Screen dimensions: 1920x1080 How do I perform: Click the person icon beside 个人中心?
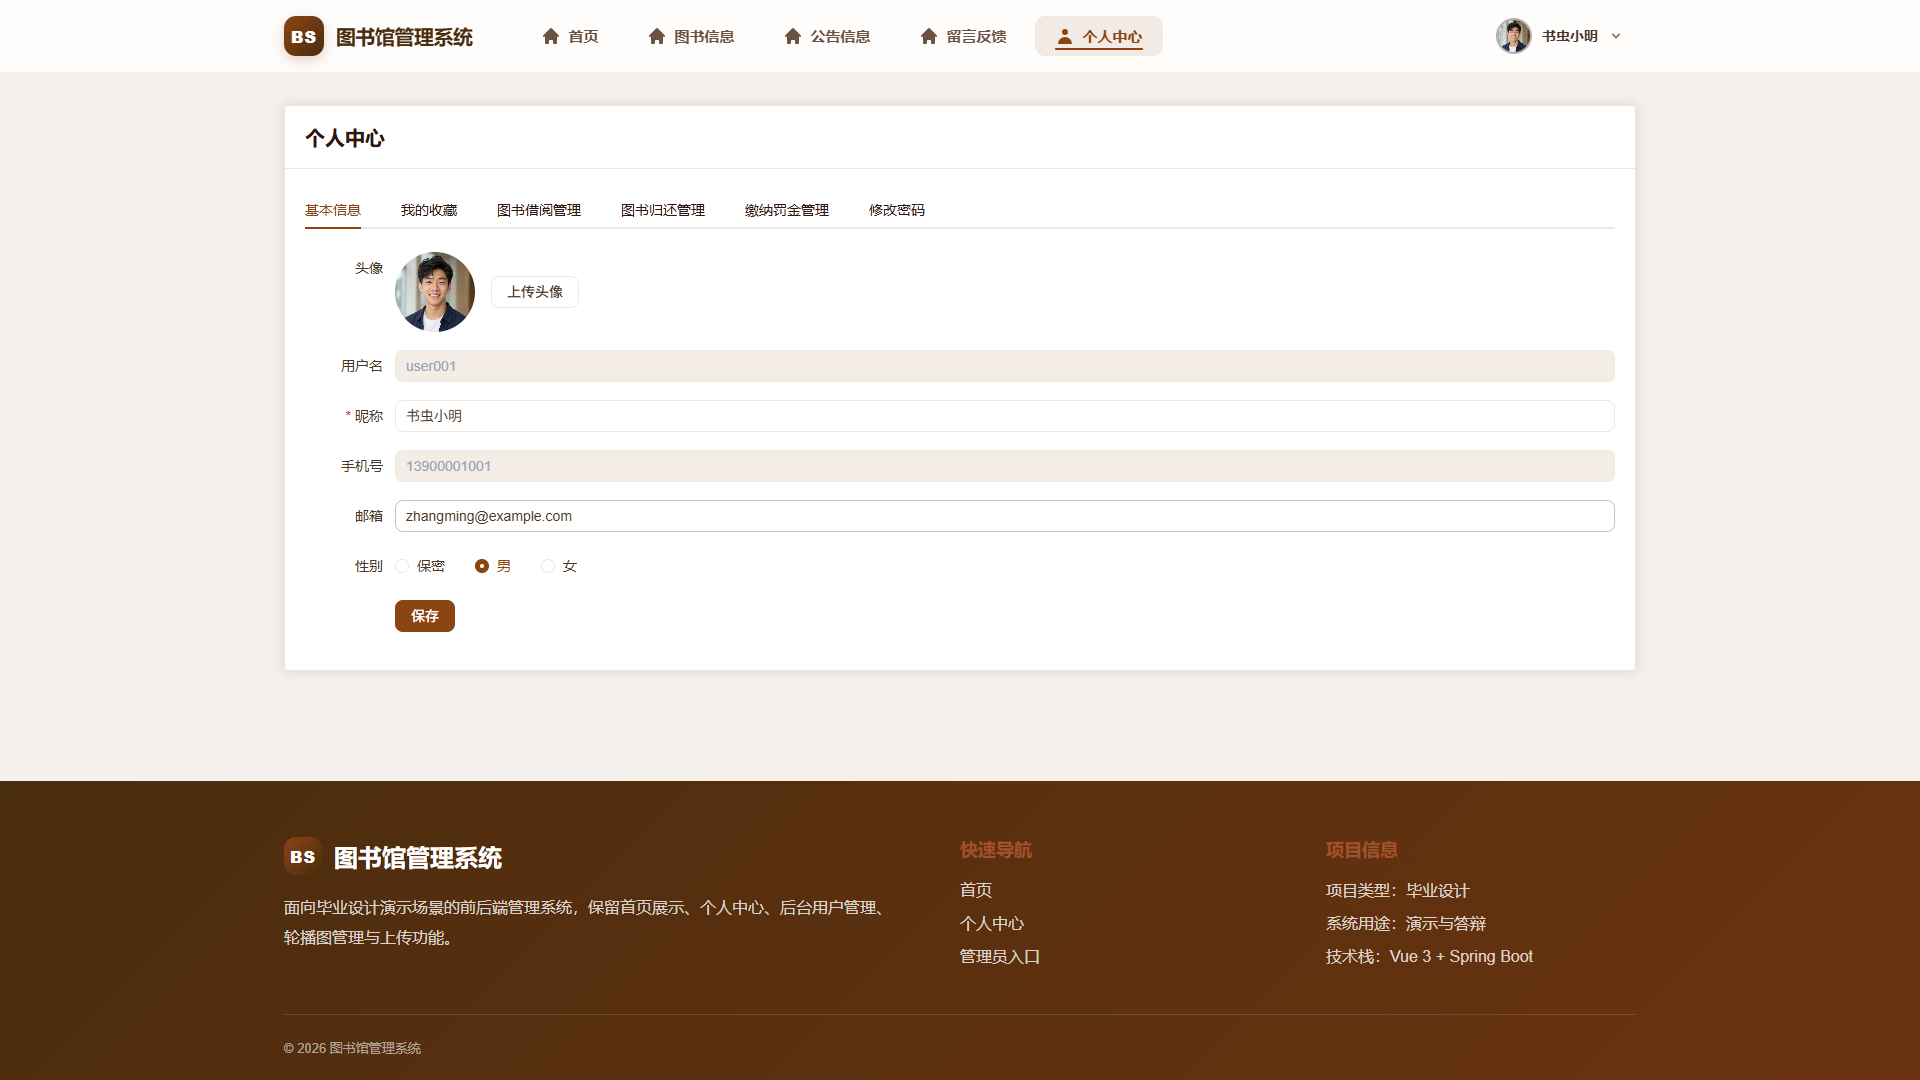[x=1065, y=36]
